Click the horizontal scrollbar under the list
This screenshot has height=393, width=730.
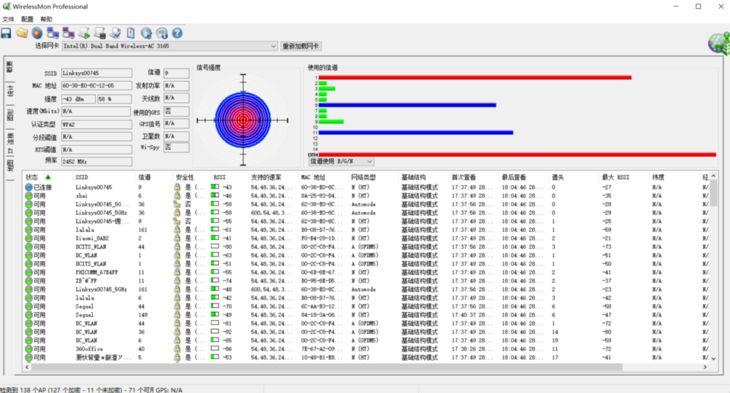pos(326,367)
